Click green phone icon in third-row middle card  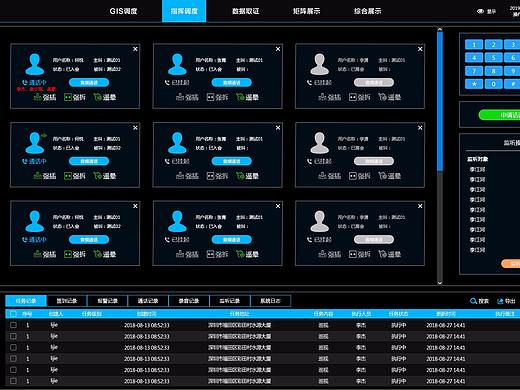coord(240,254)
